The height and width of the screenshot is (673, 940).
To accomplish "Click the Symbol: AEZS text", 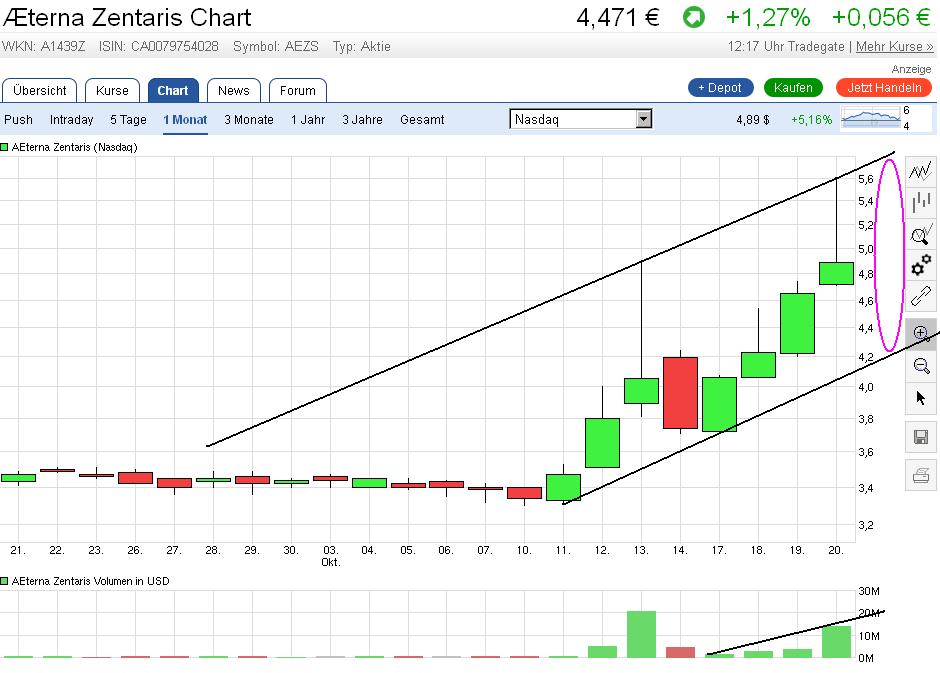I will point(276,47).
